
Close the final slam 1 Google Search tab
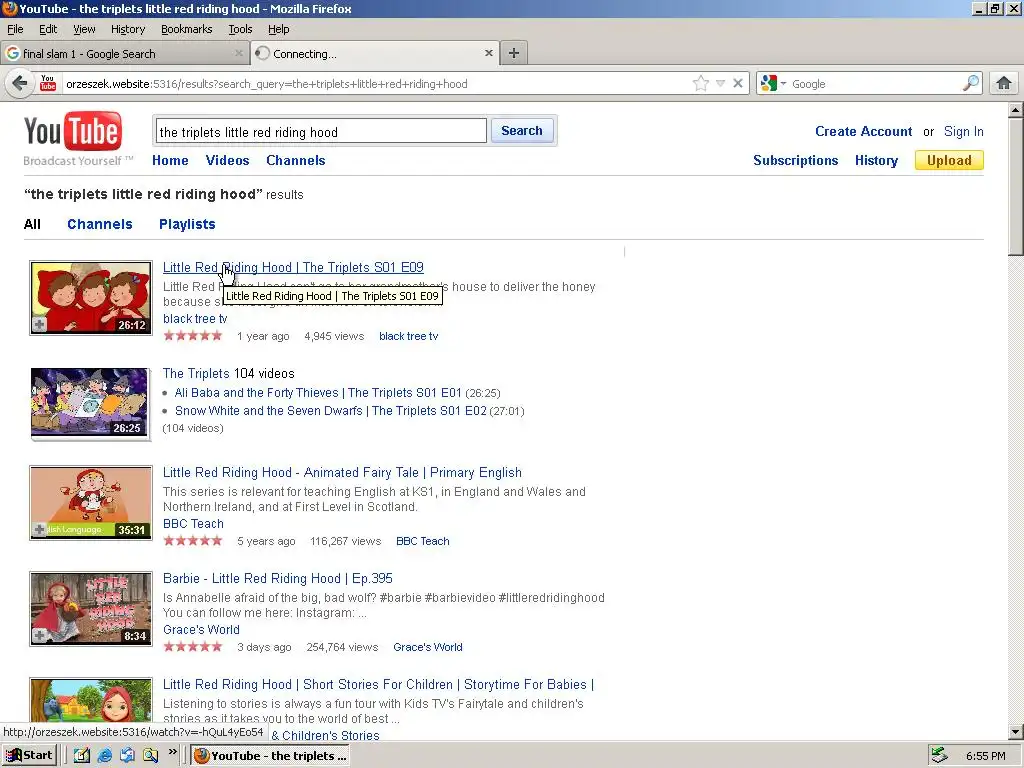[239, 54]
